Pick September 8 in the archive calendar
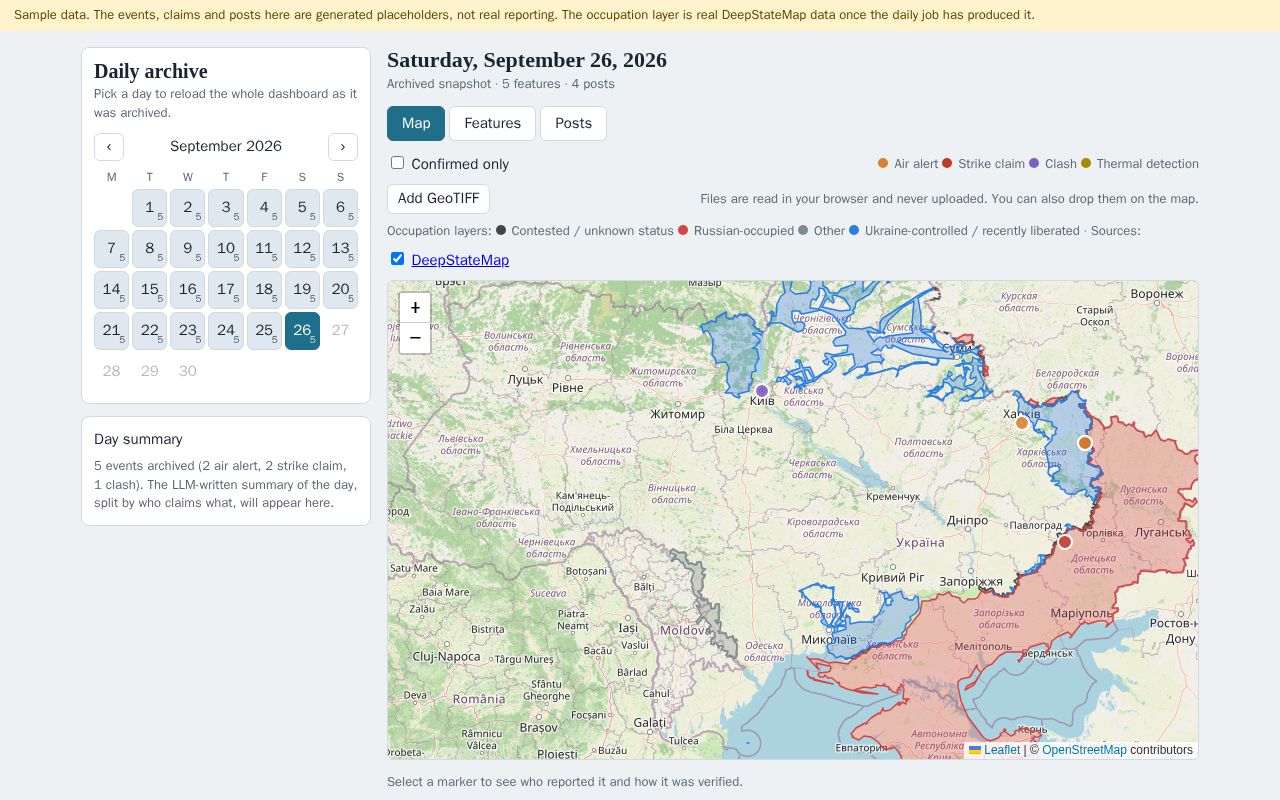Viewport: 1280px width, 800px height. [x=149, y=249]
